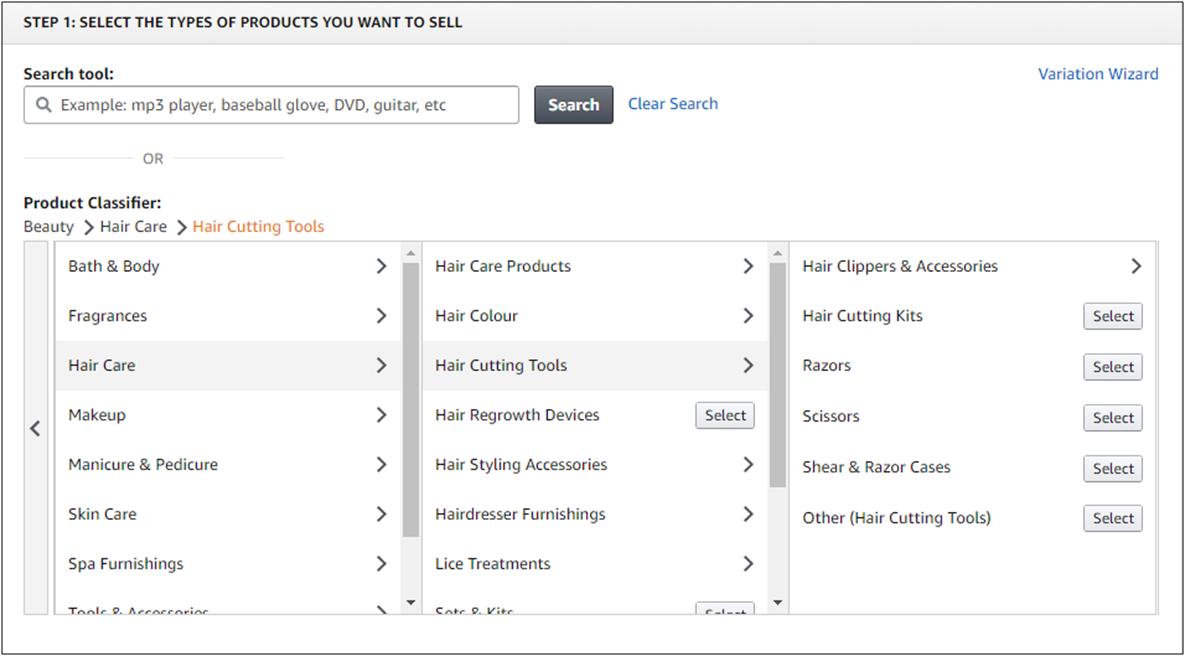Expand the Fragrances category chevron

[381, 316]
